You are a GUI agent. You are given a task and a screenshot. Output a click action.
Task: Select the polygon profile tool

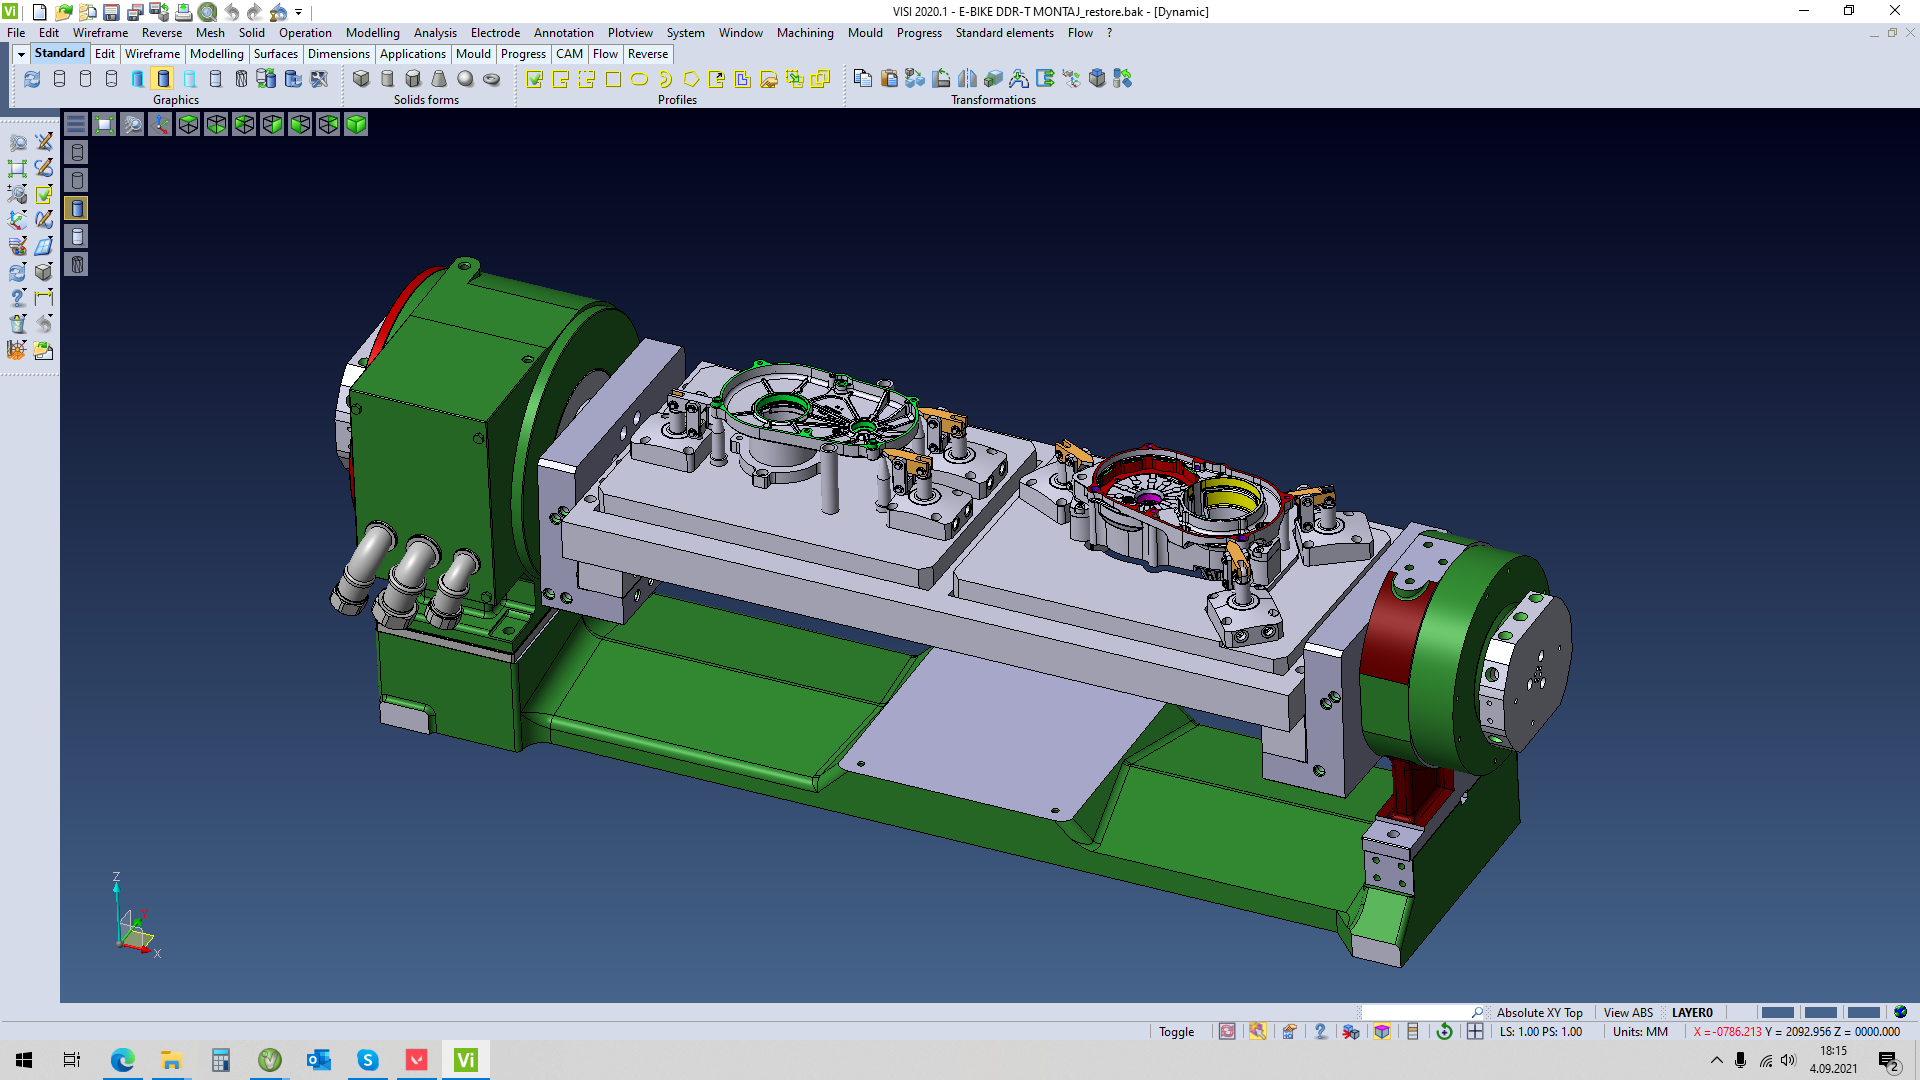691,79
